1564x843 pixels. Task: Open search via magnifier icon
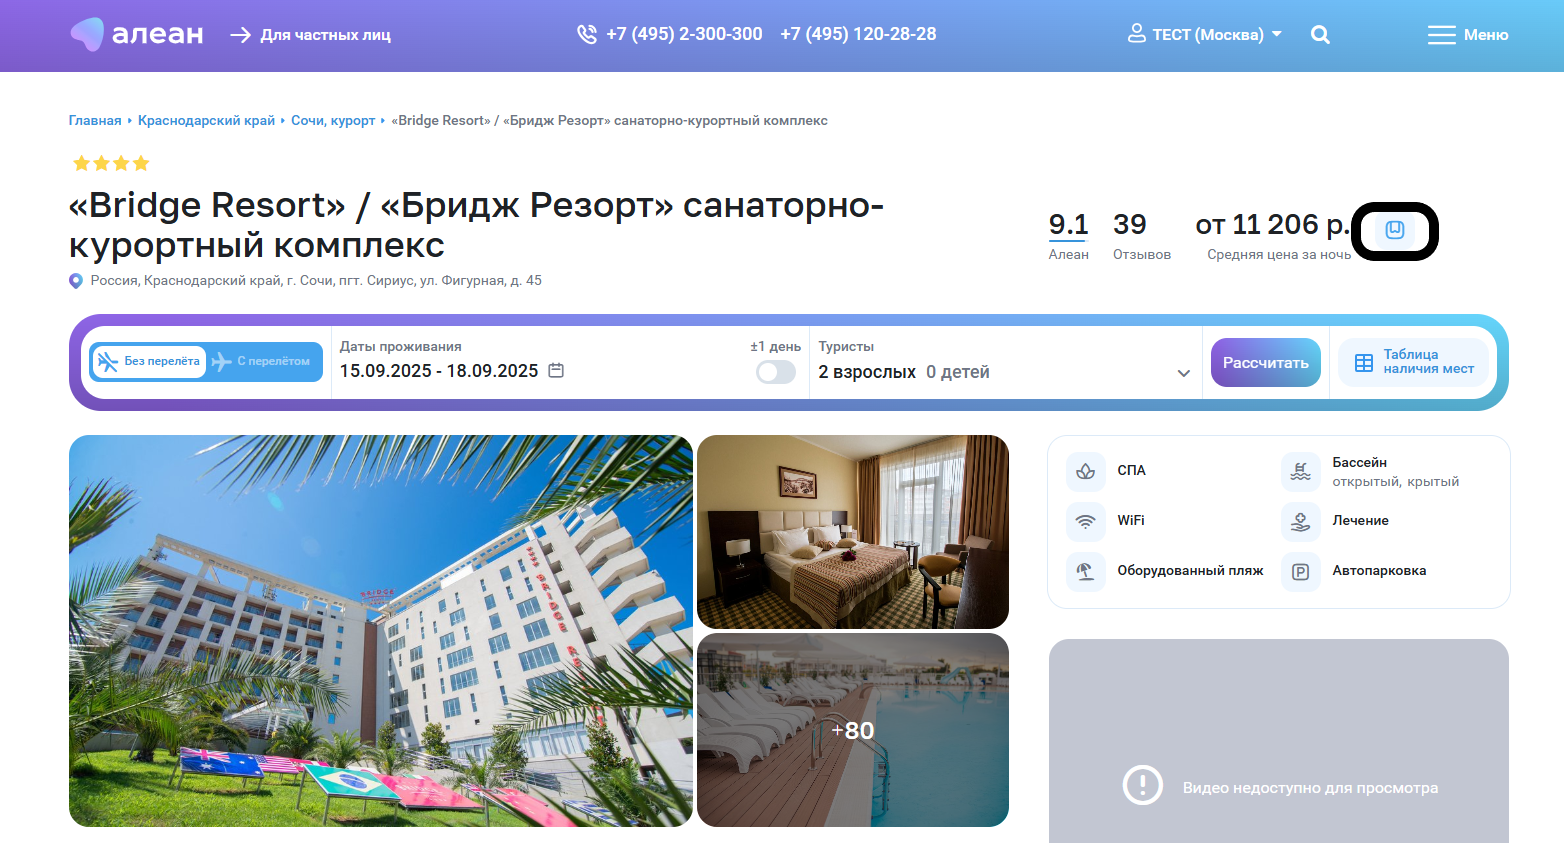[1320, 35]
